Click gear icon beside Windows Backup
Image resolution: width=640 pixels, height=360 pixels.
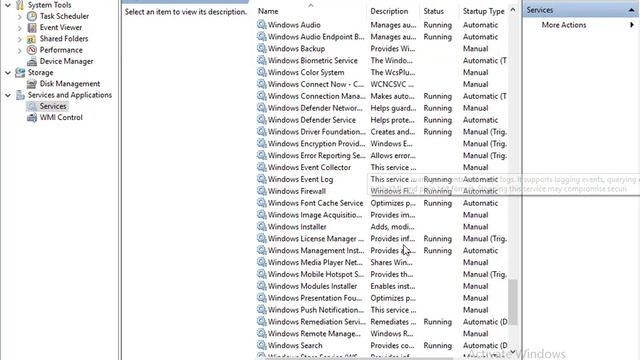pyautogui.click(x=262, y=48)
